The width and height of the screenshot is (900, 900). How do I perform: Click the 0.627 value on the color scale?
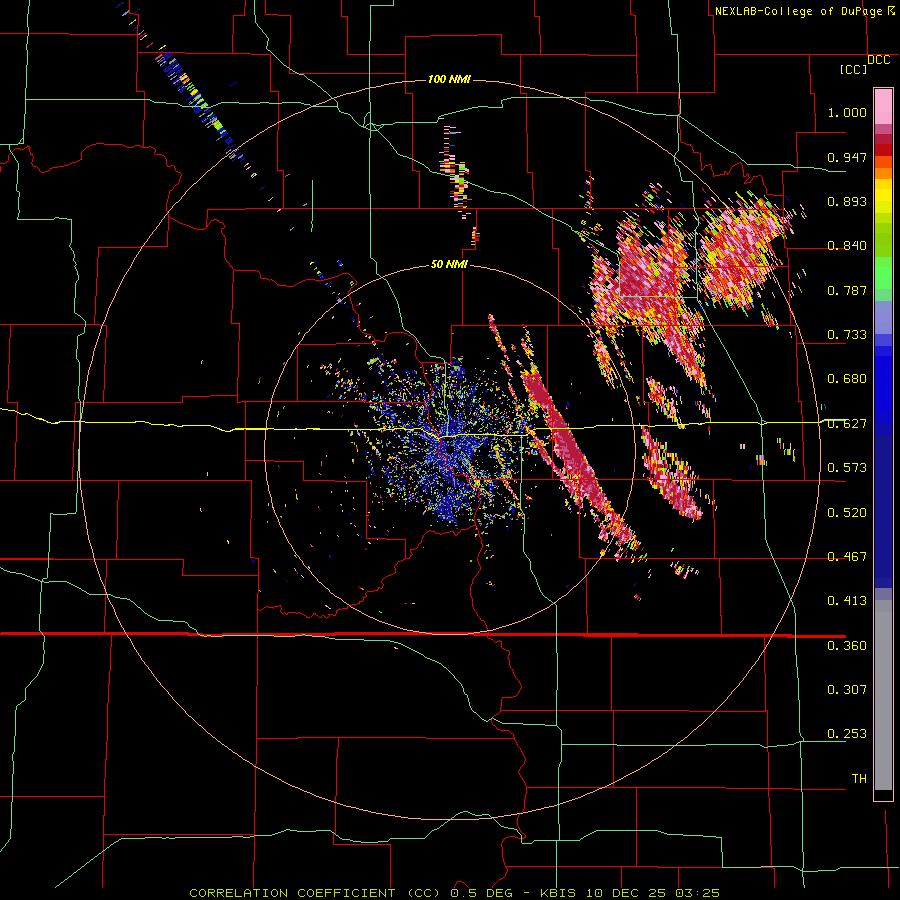click(x=847, y=424)
